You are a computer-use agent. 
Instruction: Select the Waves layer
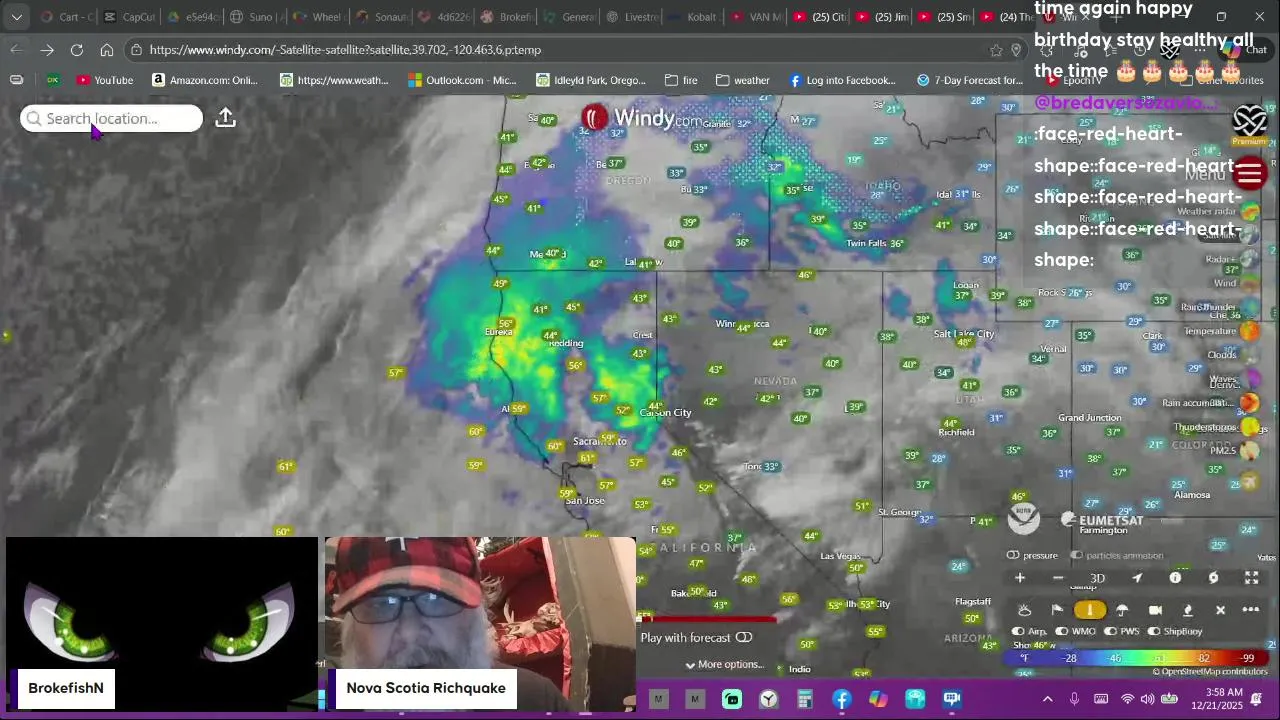[x=1250, y=379]
